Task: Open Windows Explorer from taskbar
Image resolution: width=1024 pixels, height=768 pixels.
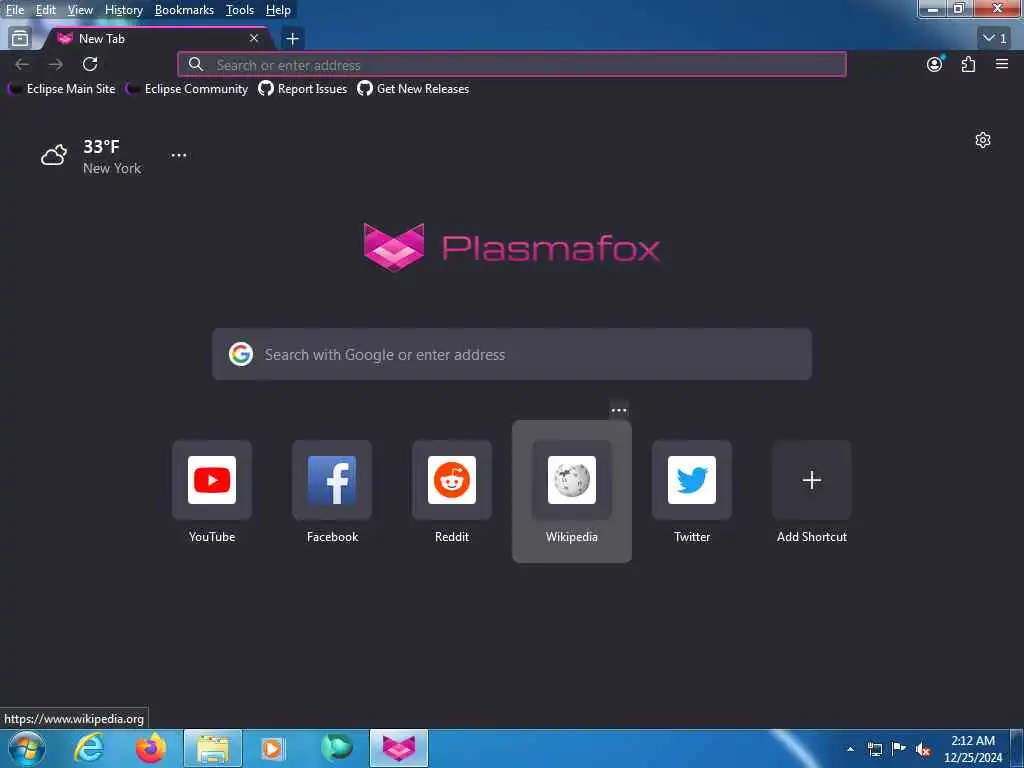Action: point(213,748)
